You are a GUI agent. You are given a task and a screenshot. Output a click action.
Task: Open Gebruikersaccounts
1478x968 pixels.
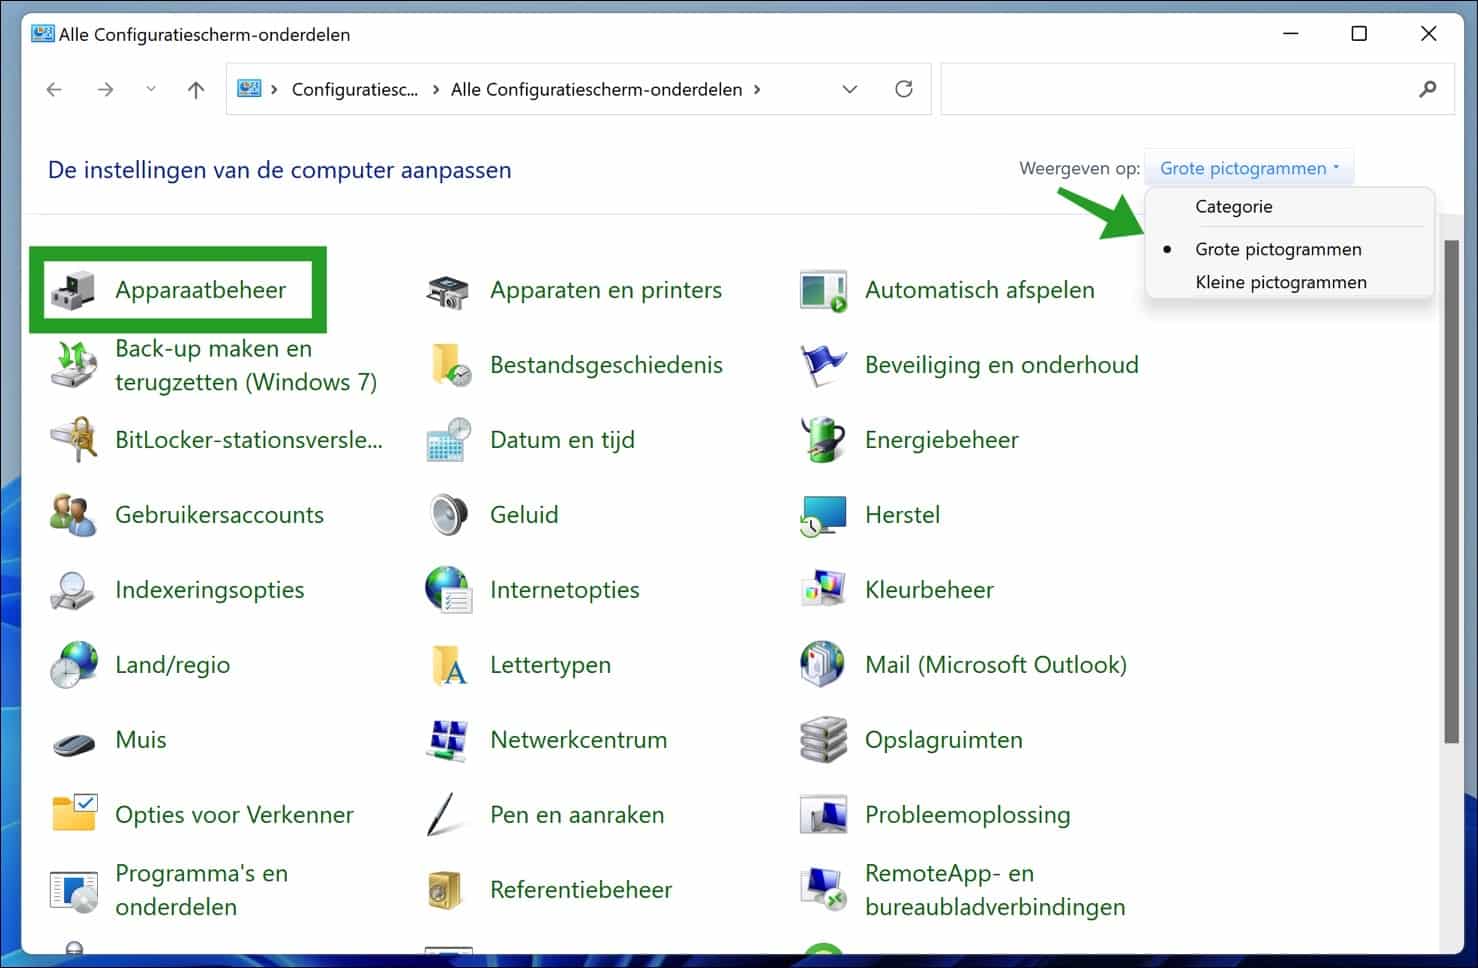[x=220, y=514]
